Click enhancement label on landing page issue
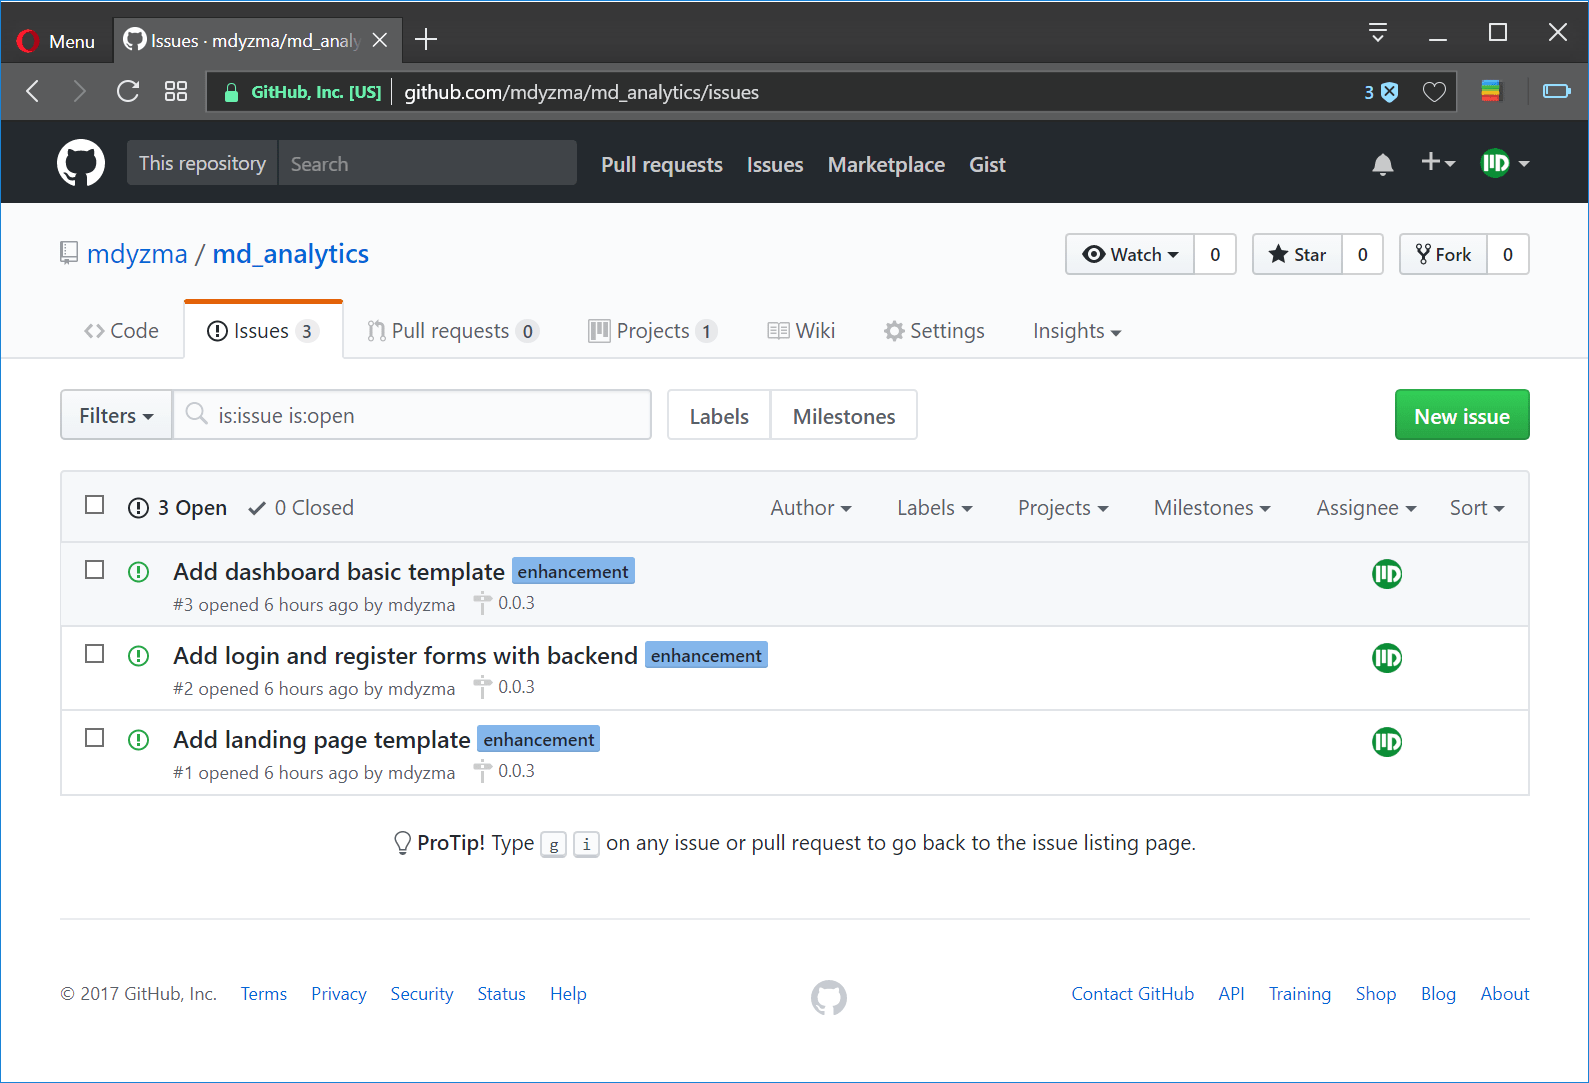The width and height of the screenshot is (1589, 1083). pos(538,739)
